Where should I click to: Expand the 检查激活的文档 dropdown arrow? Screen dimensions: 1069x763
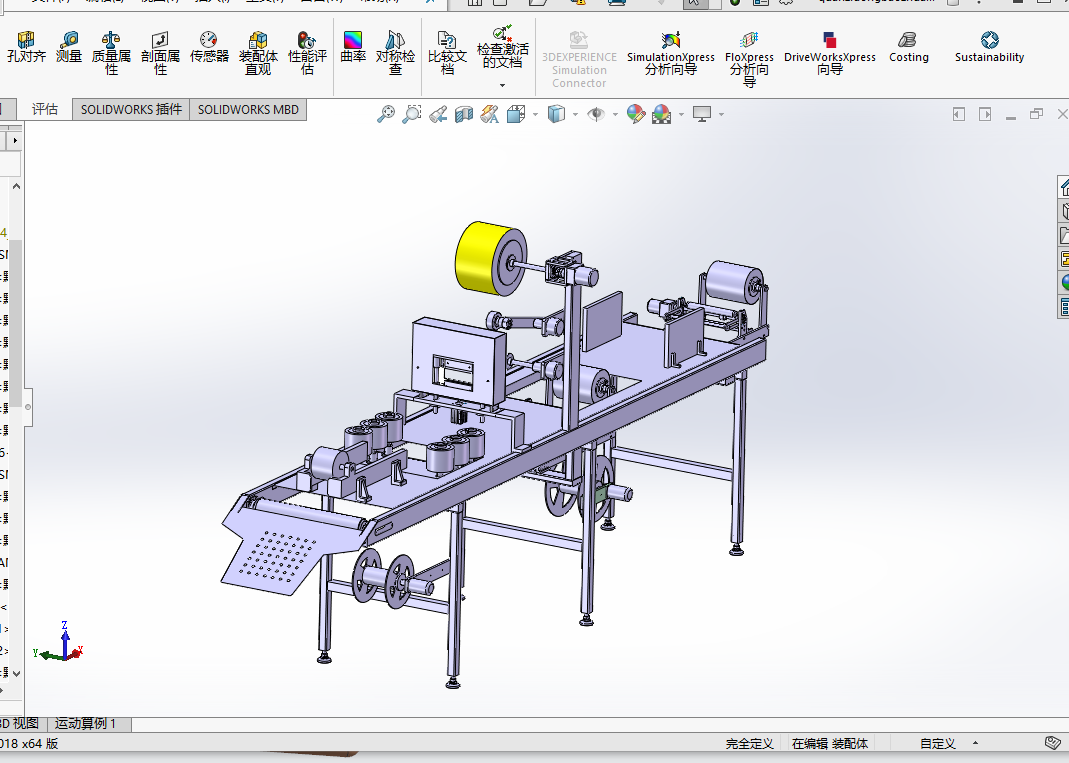(502, 85)
